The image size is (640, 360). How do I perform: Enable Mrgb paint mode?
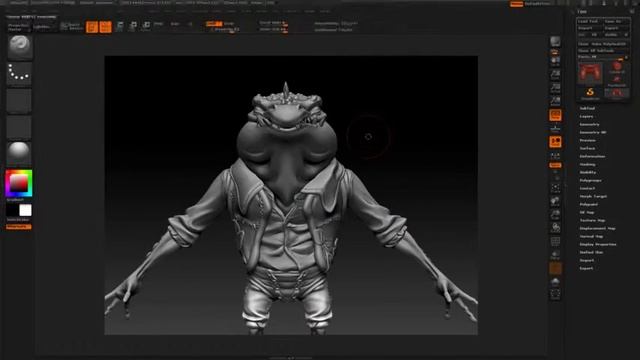click(158, 24)
